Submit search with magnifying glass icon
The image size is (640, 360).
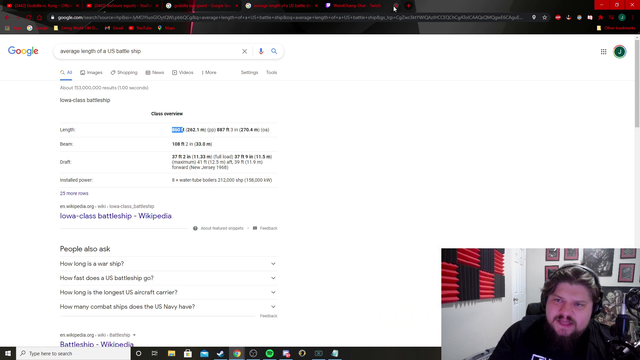pos(274,51)
